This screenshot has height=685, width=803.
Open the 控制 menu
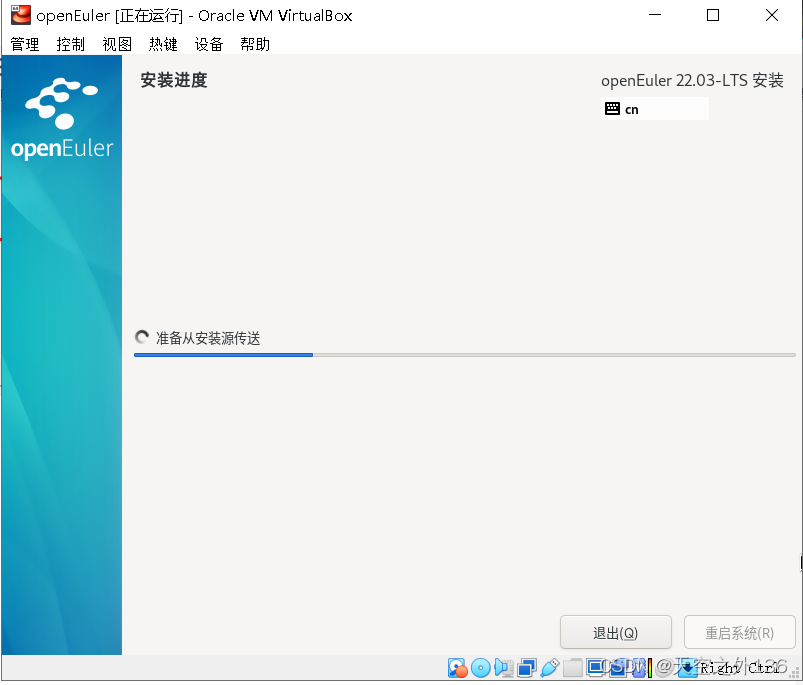click(x=71, y=45)
